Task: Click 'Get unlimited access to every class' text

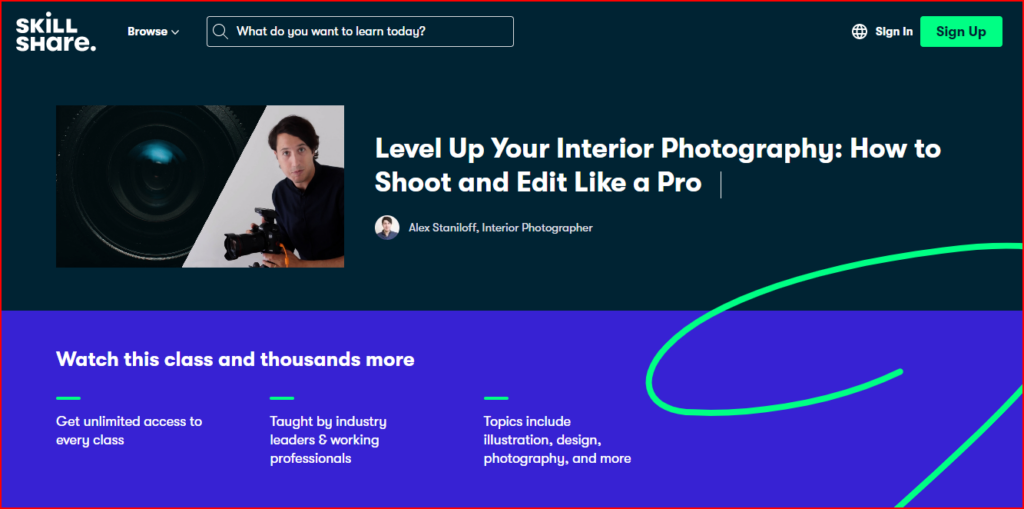Action: click(x=129, y=431)
